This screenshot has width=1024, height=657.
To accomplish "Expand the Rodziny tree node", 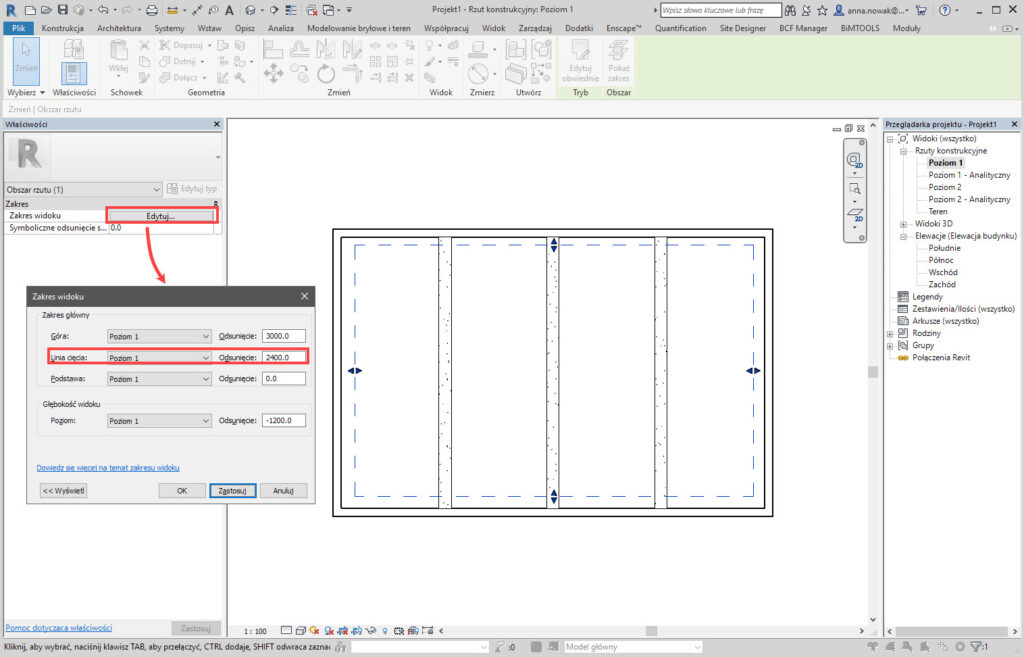I will coord(890,333).
